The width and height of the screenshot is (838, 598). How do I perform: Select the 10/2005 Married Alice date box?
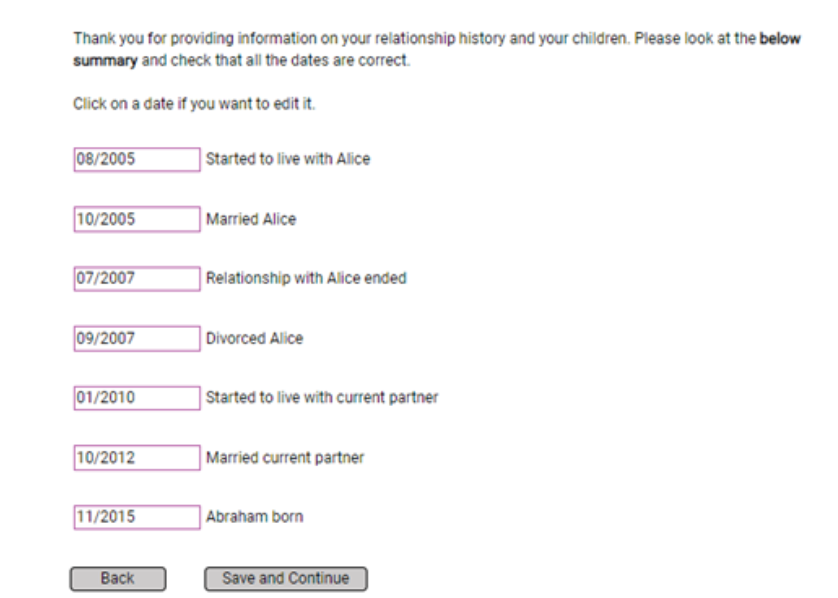(137, 219)
